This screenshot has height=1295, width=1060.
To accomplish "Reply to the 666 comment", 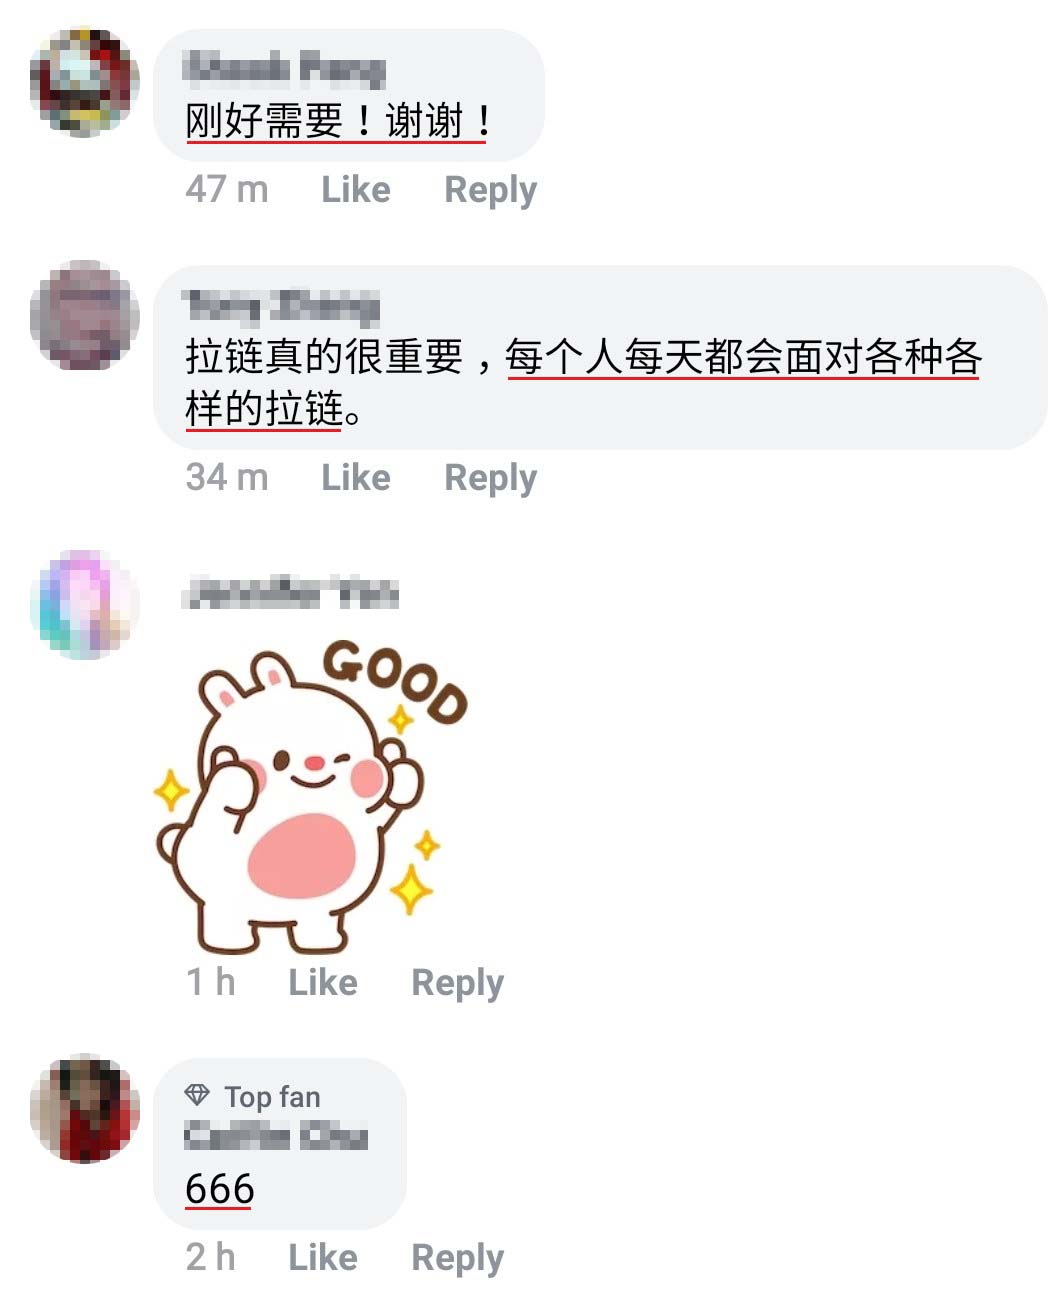I will (x=457, y=1258).
